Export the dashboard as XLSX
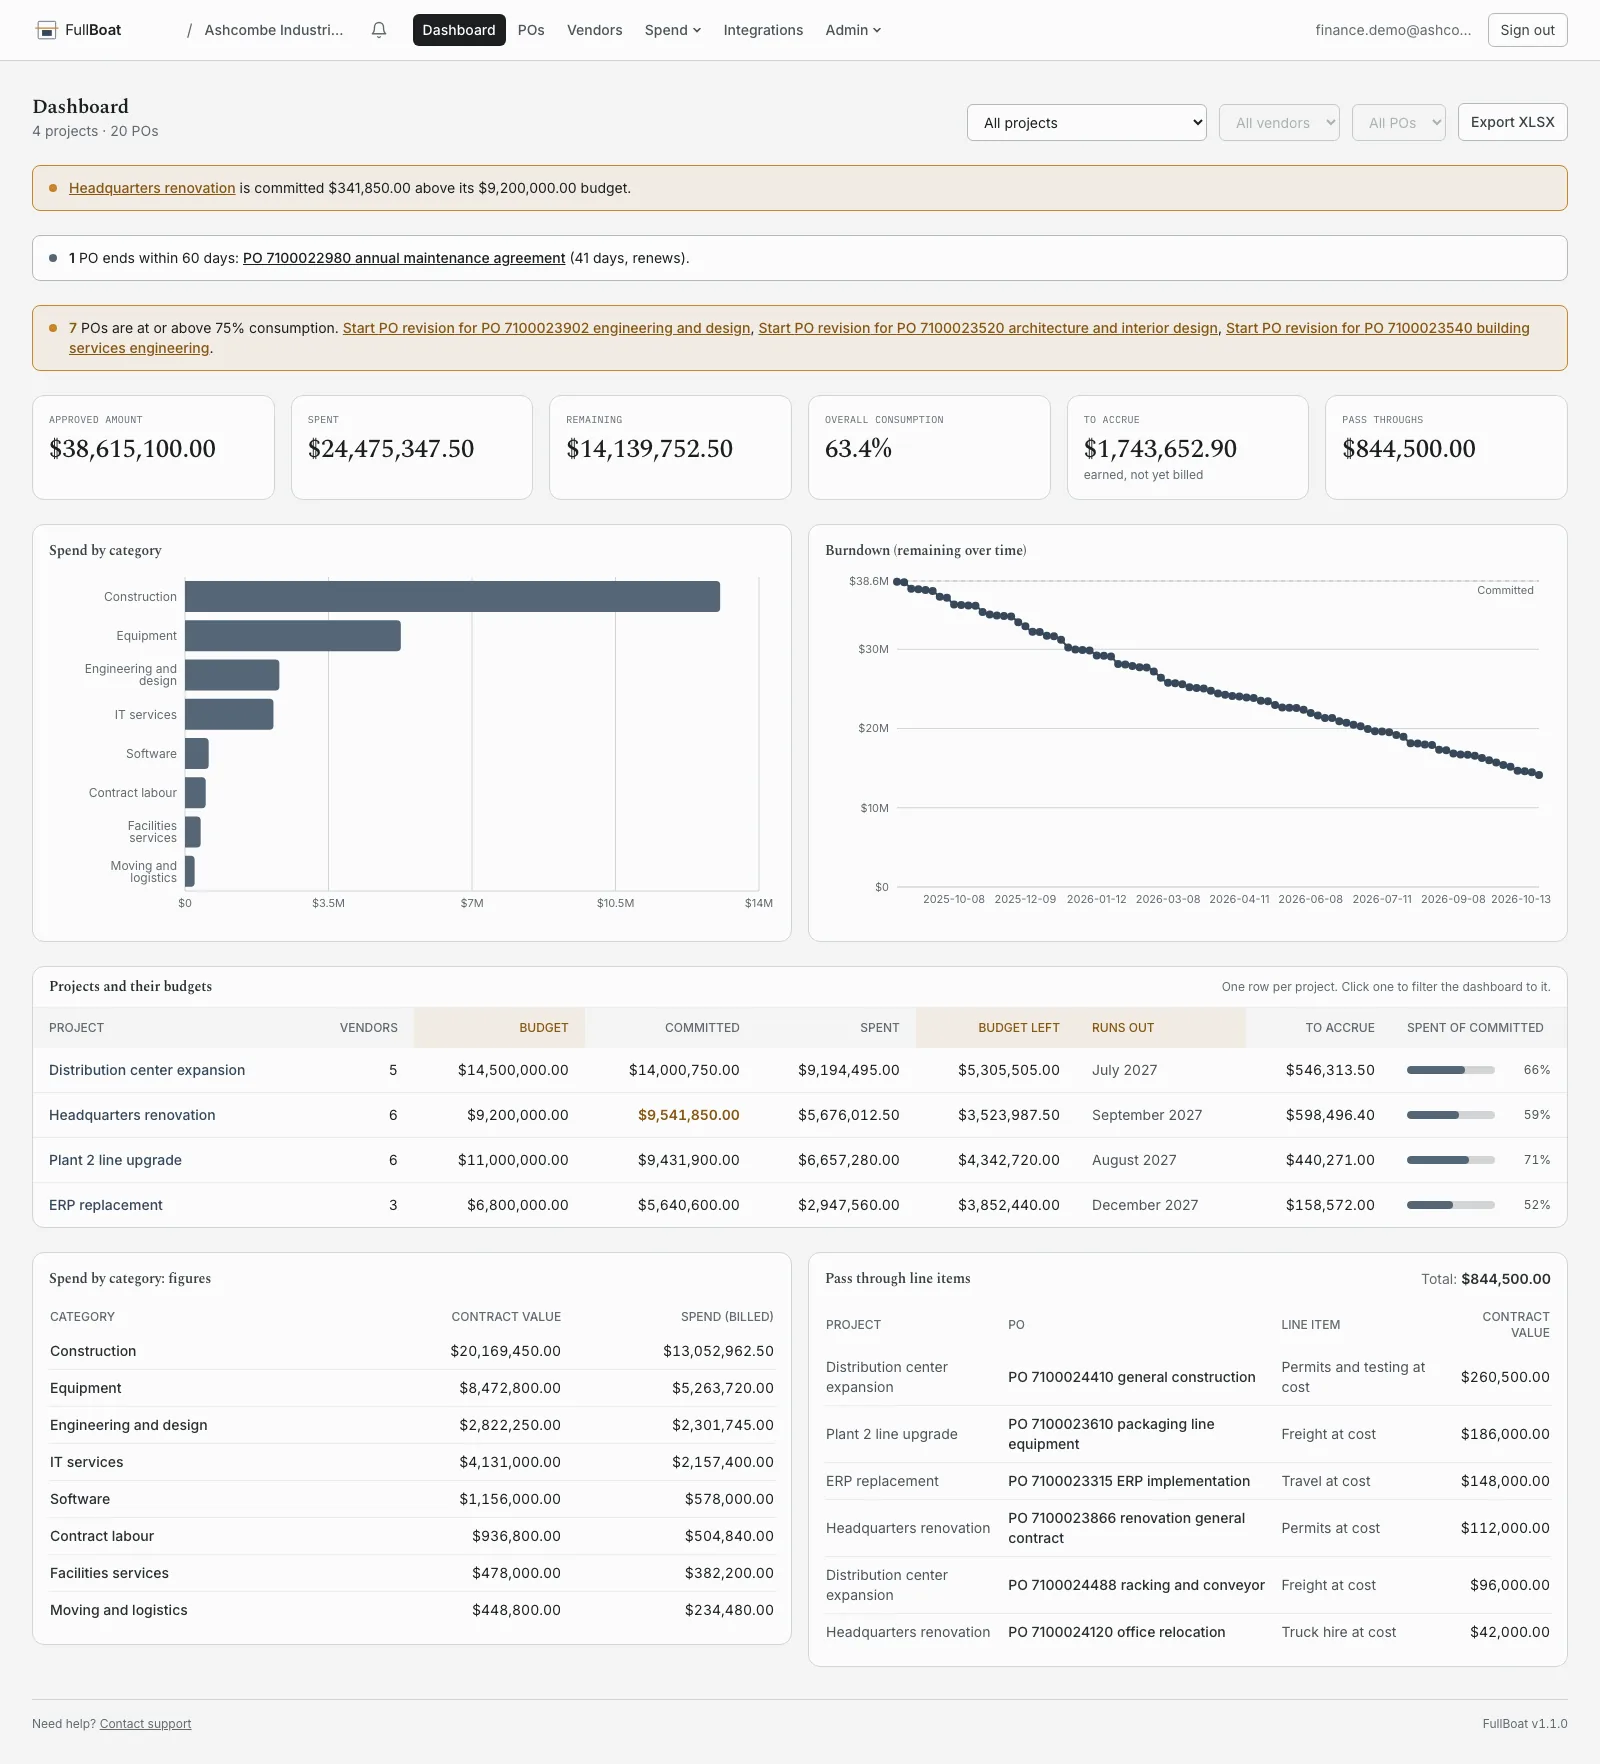Screen dimensions: 1600x1764 click(1512, 122)
